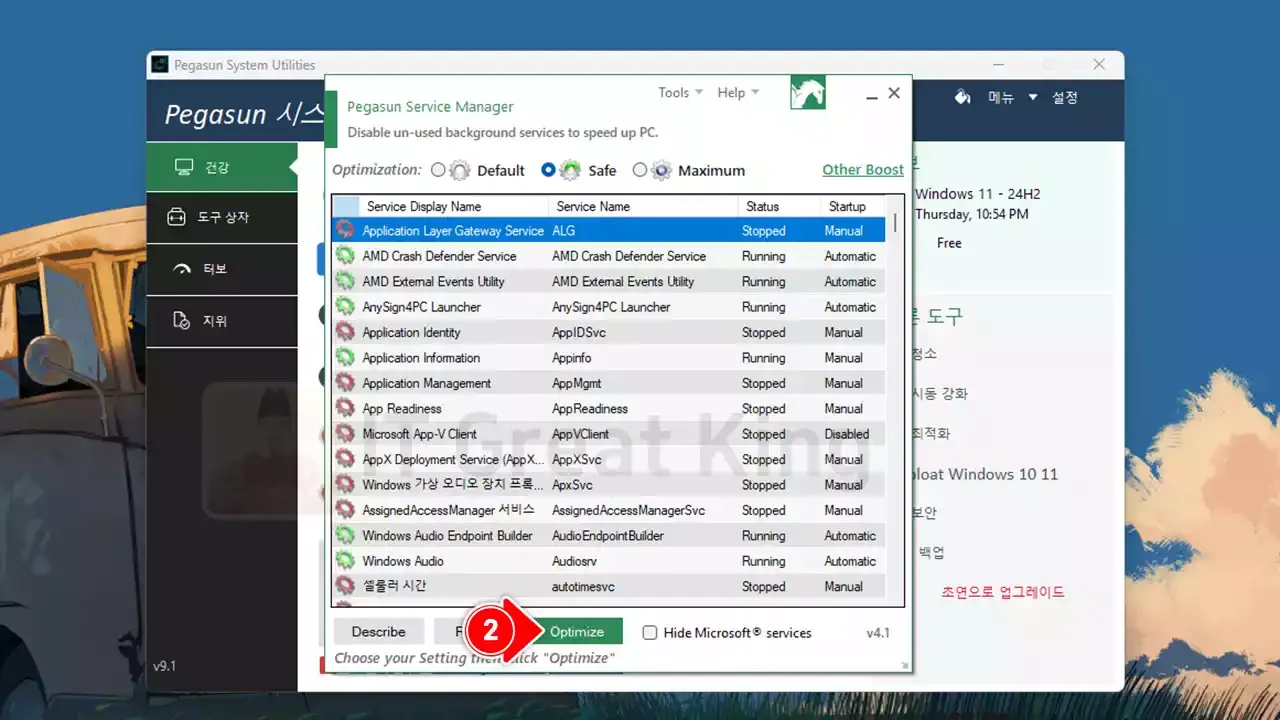Click the paint bucket theme icon
Image resolution: width=1280 pixels, height=720 pixels.
click(x=962, y=97)
